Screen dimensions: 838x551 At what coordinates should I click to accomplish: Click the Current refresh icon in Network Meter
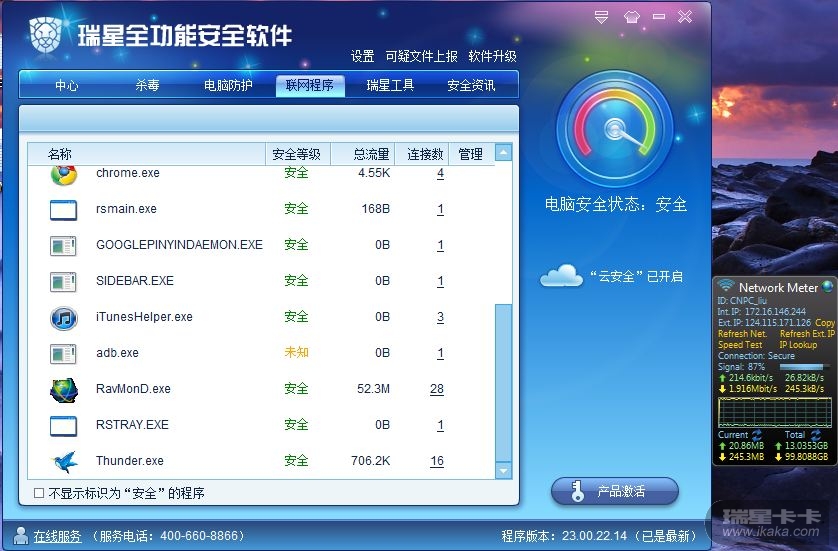pos(757,434)
